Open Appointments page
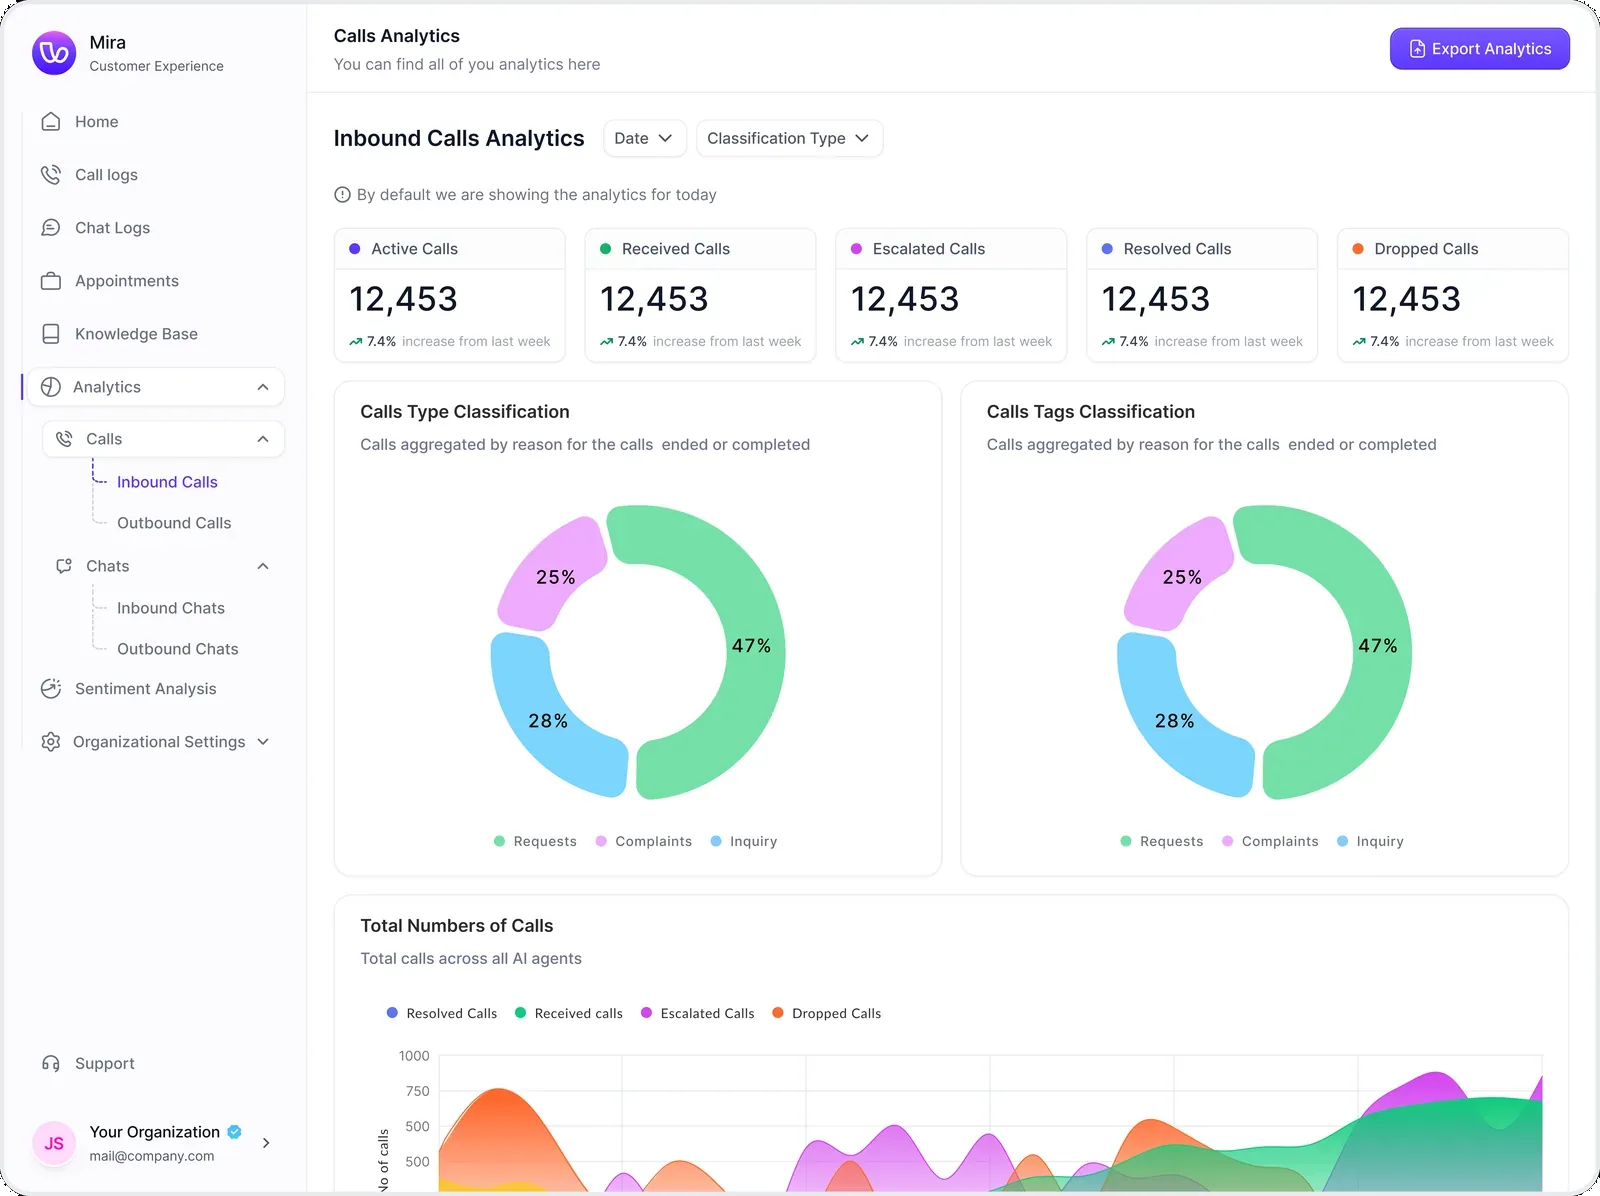 click(x=126, y=281)
